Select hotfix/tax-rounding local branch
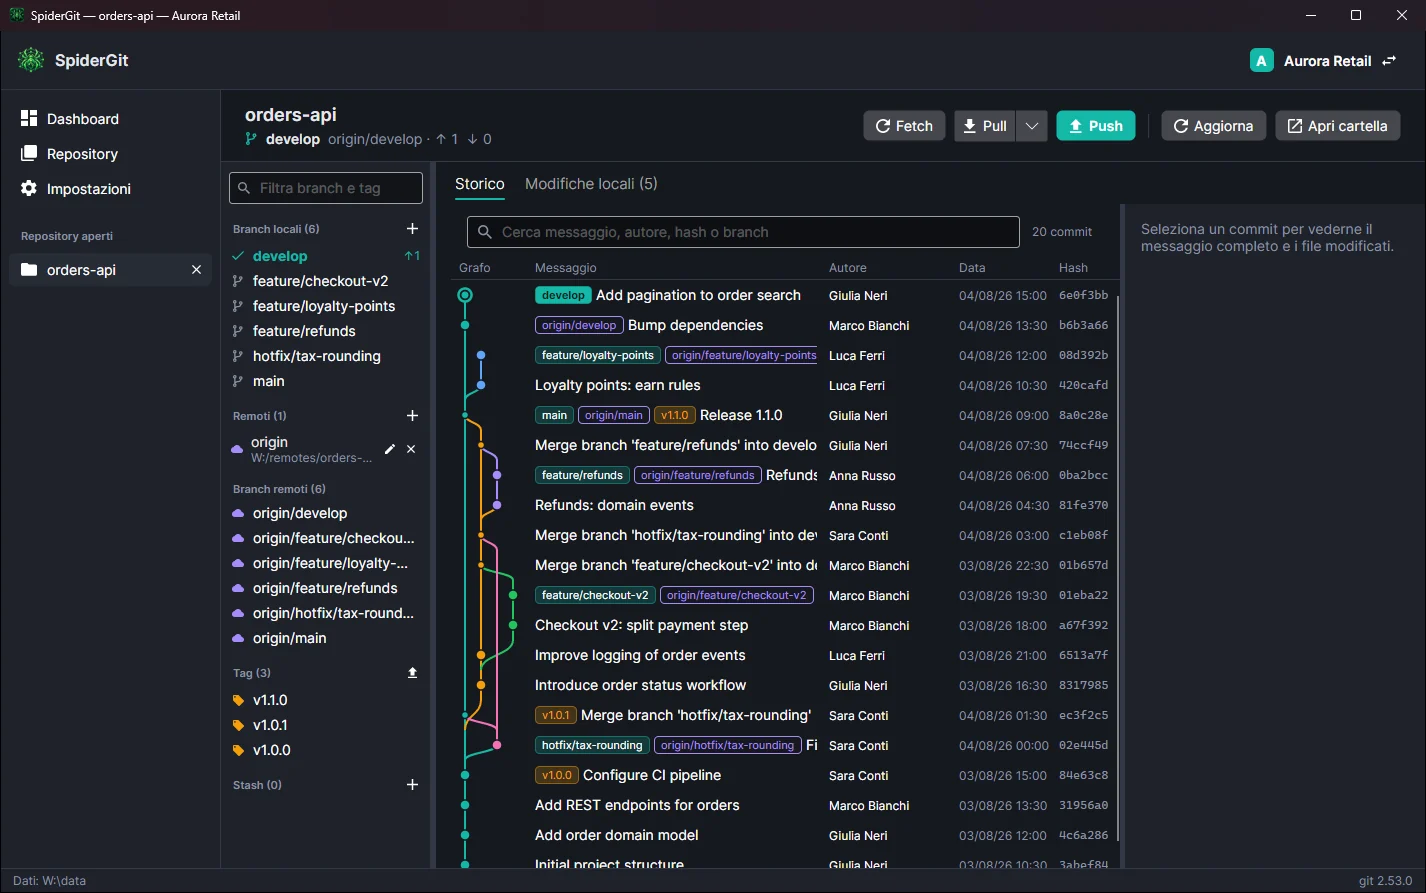Viewport: 1426px width, 893px height. (x=326, y=356)
